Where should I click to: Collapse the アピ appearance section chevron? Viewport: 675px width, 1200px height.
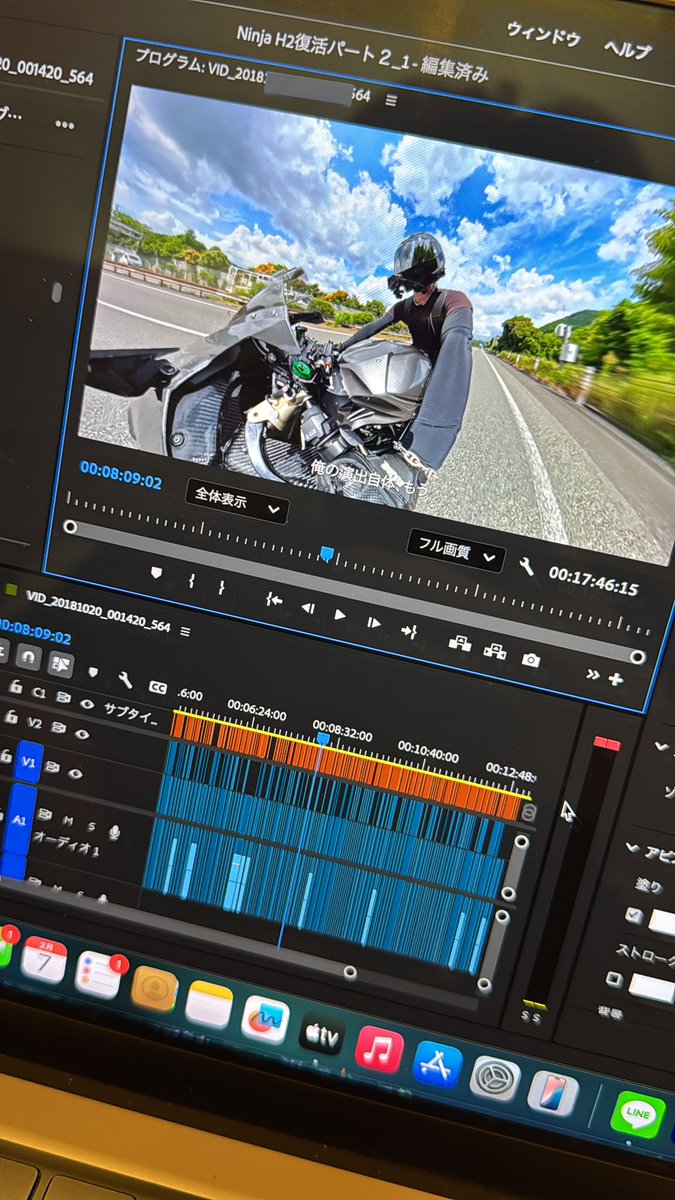pyautogui.click(x=631, y=849)
